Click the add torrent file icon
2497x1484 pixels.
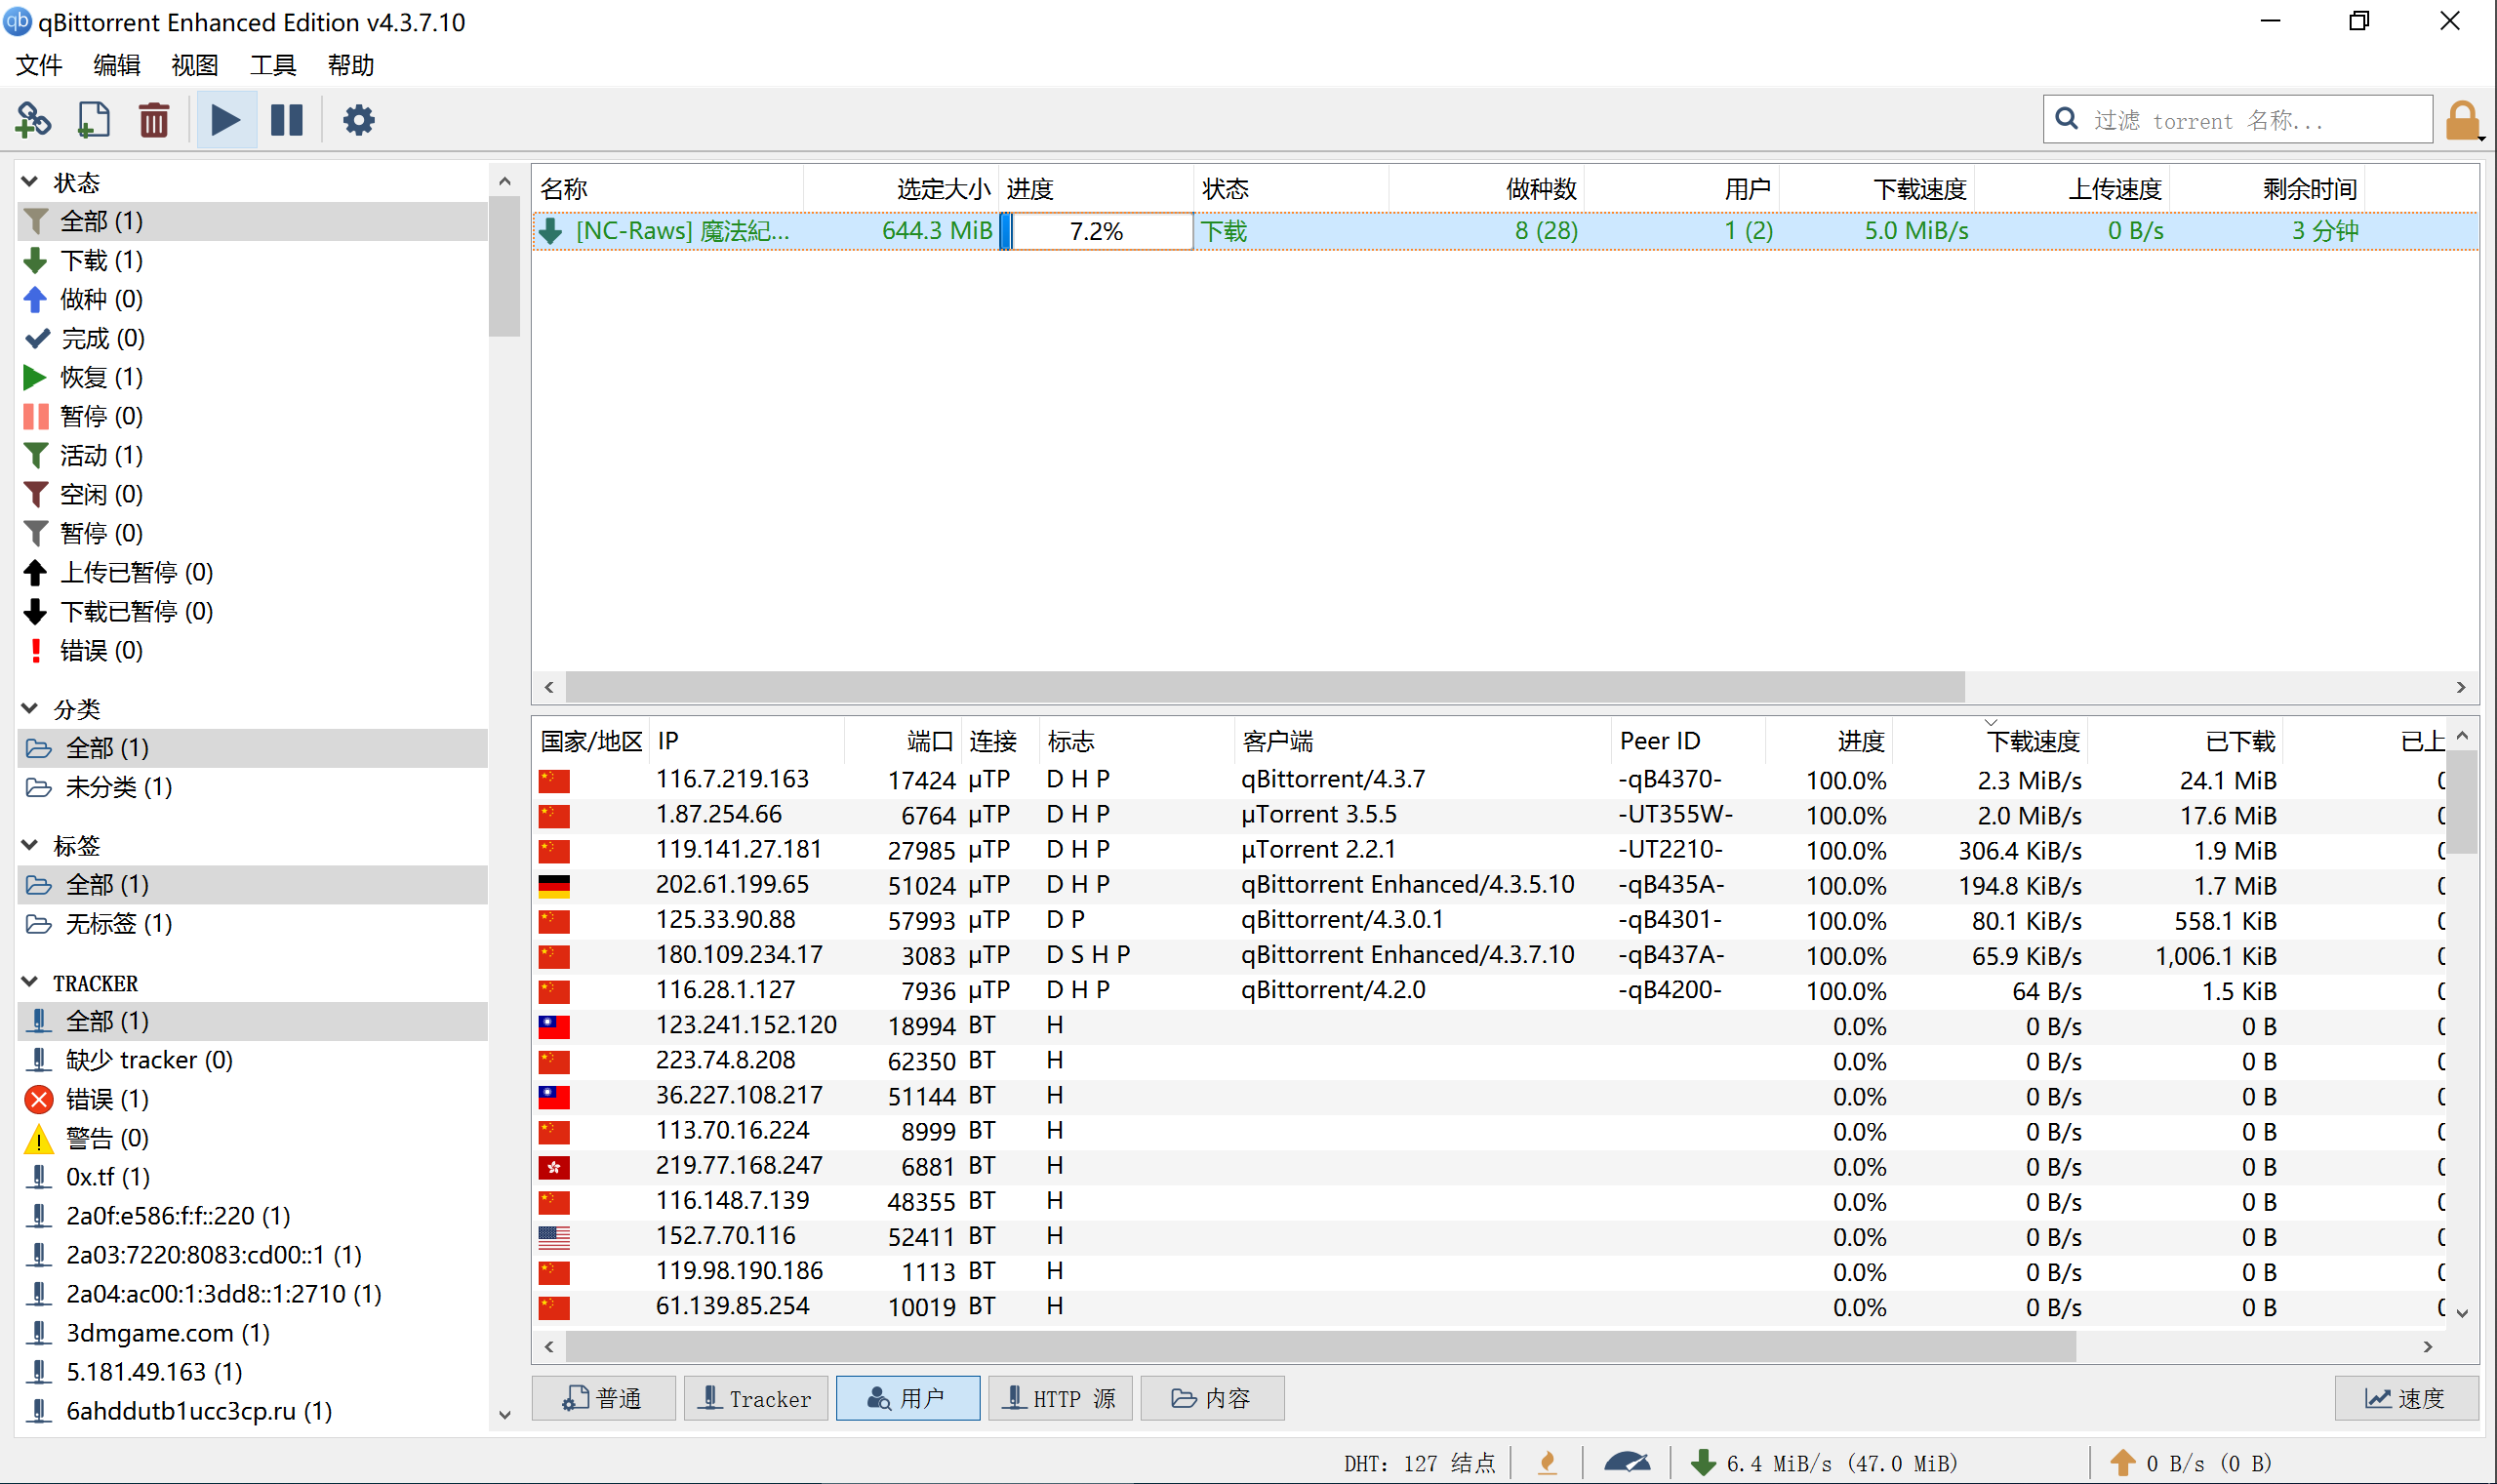click(x=93, y=120)
